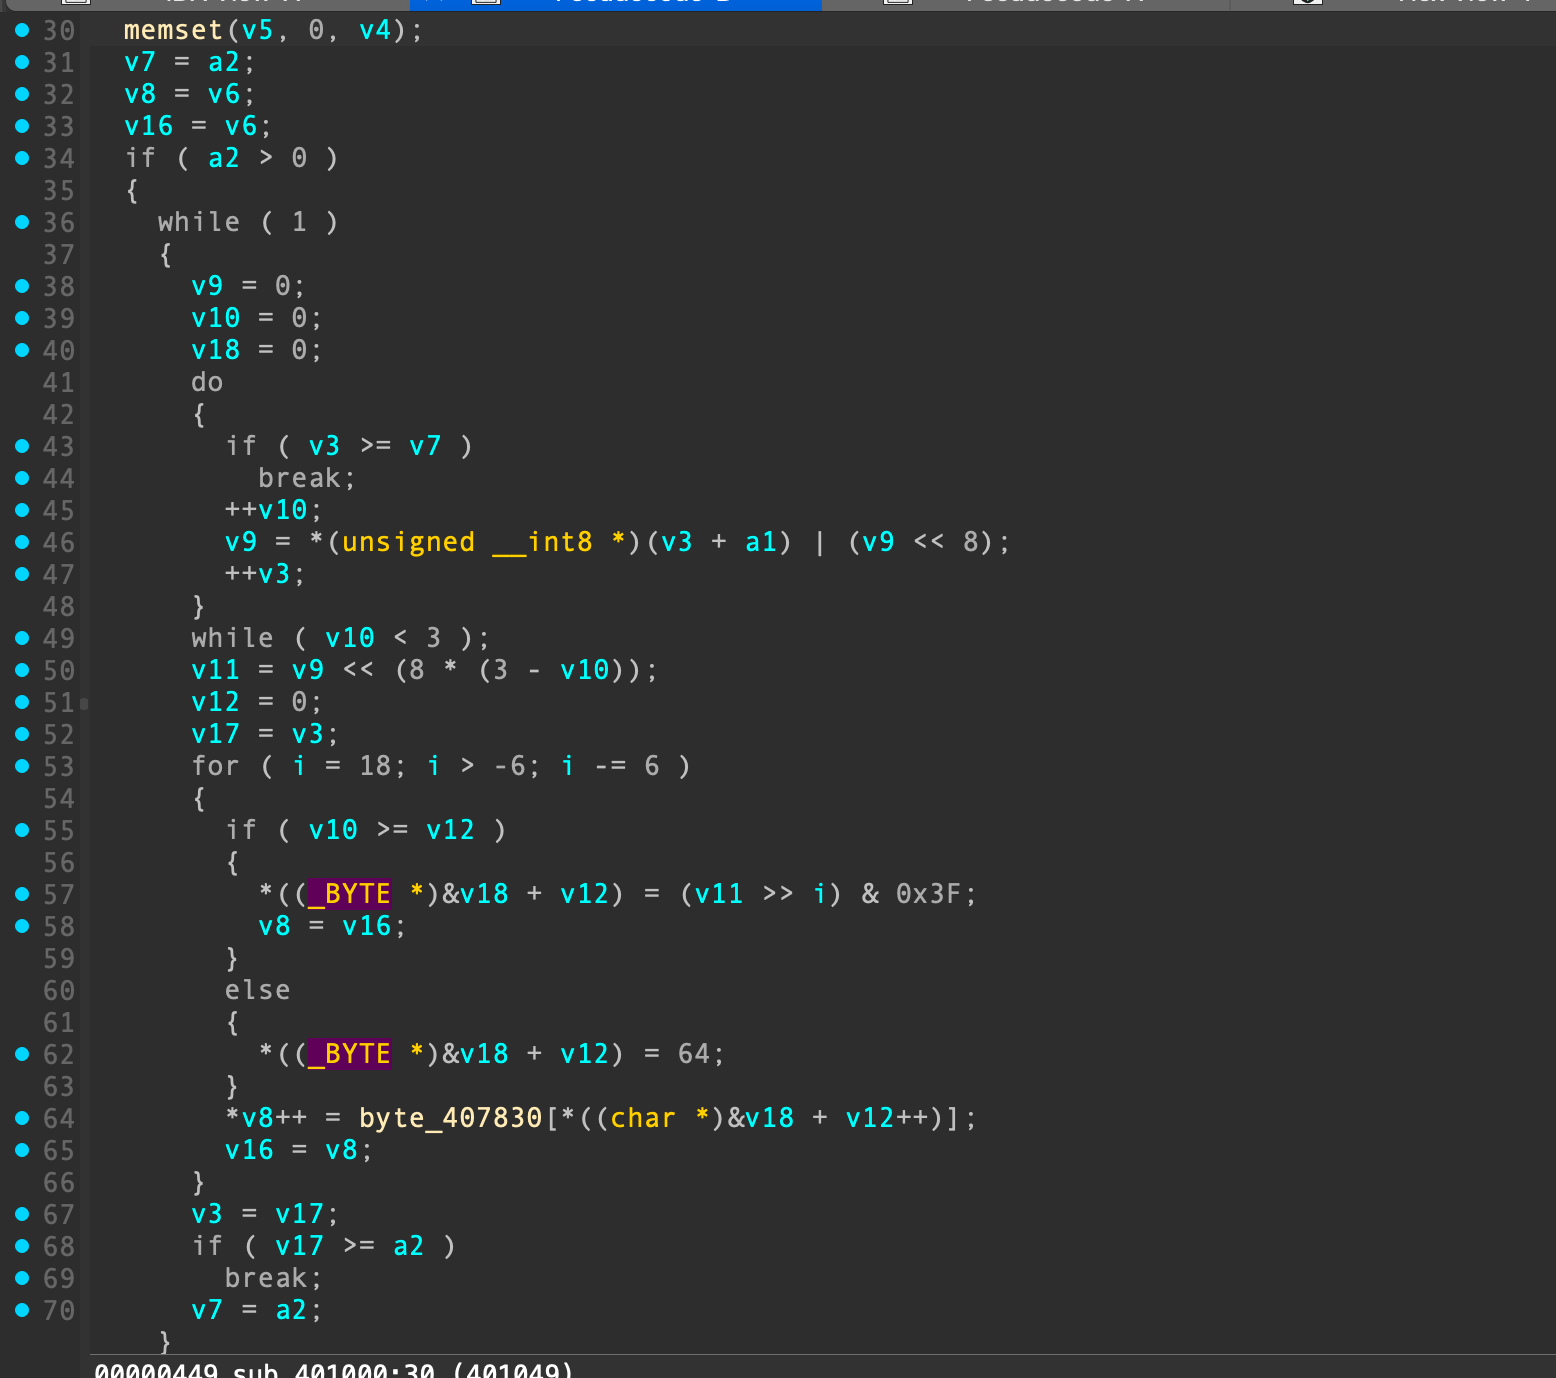Select 'break;' on line 44
The image size is (1556, 1378).
[306, 478]
